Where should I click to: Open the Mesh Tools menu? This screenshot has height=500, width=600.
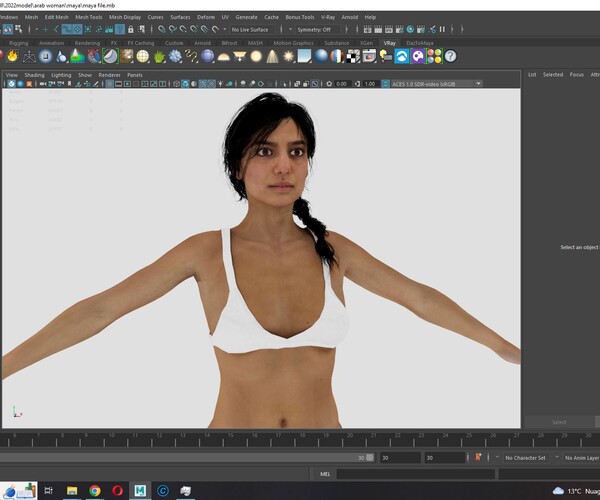click(x=89, y=17)
